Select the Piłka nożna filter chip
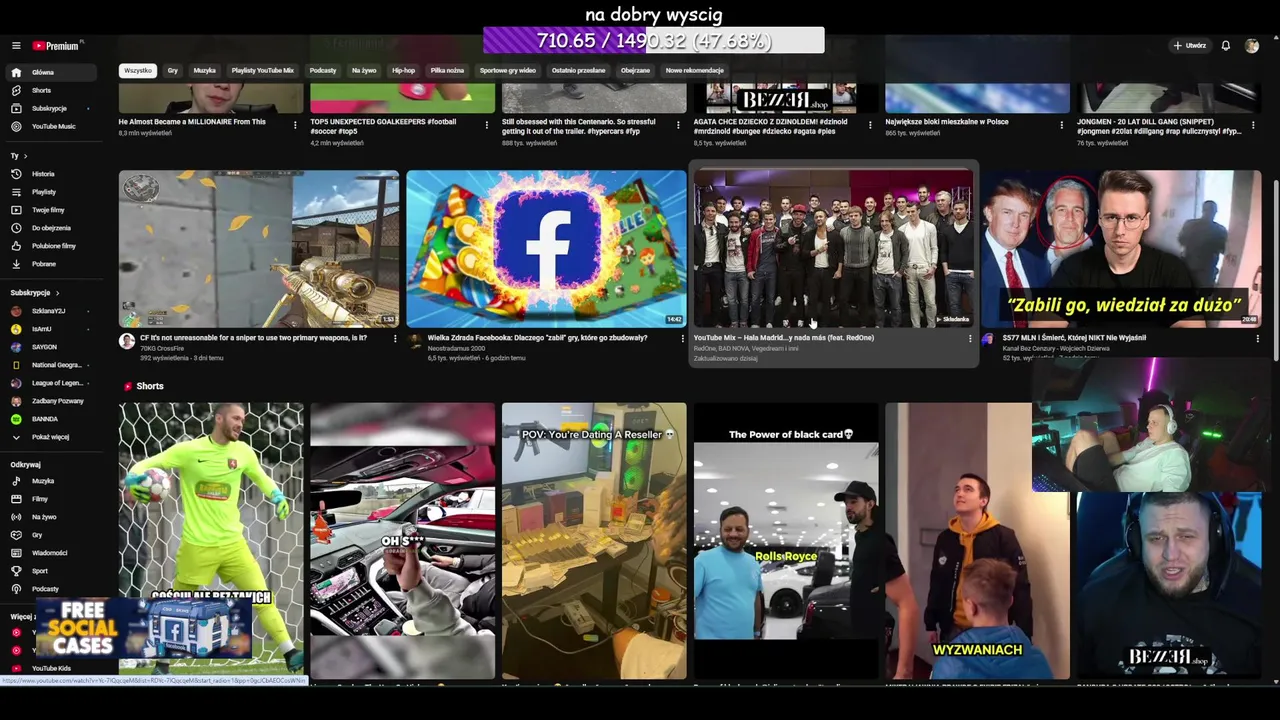The width and height of the screenshot is (1280, 720). coord(447,71)
